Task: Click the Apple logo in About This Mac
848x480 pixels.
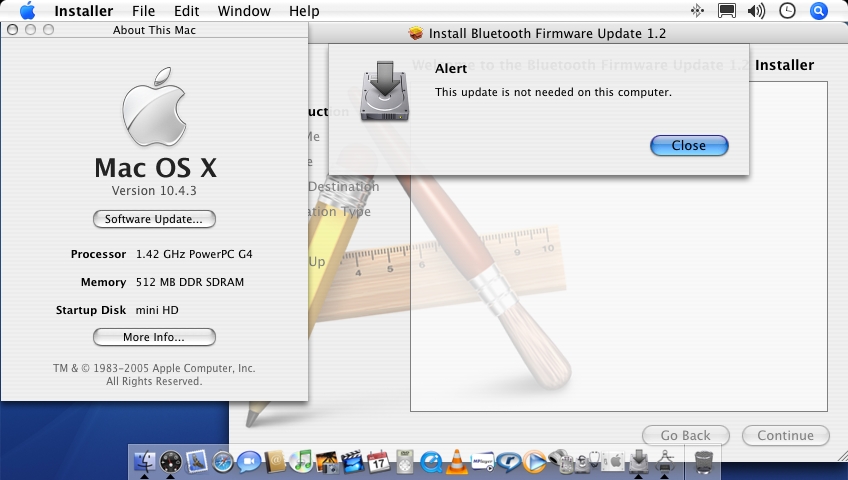Action: tap(155, 106)
